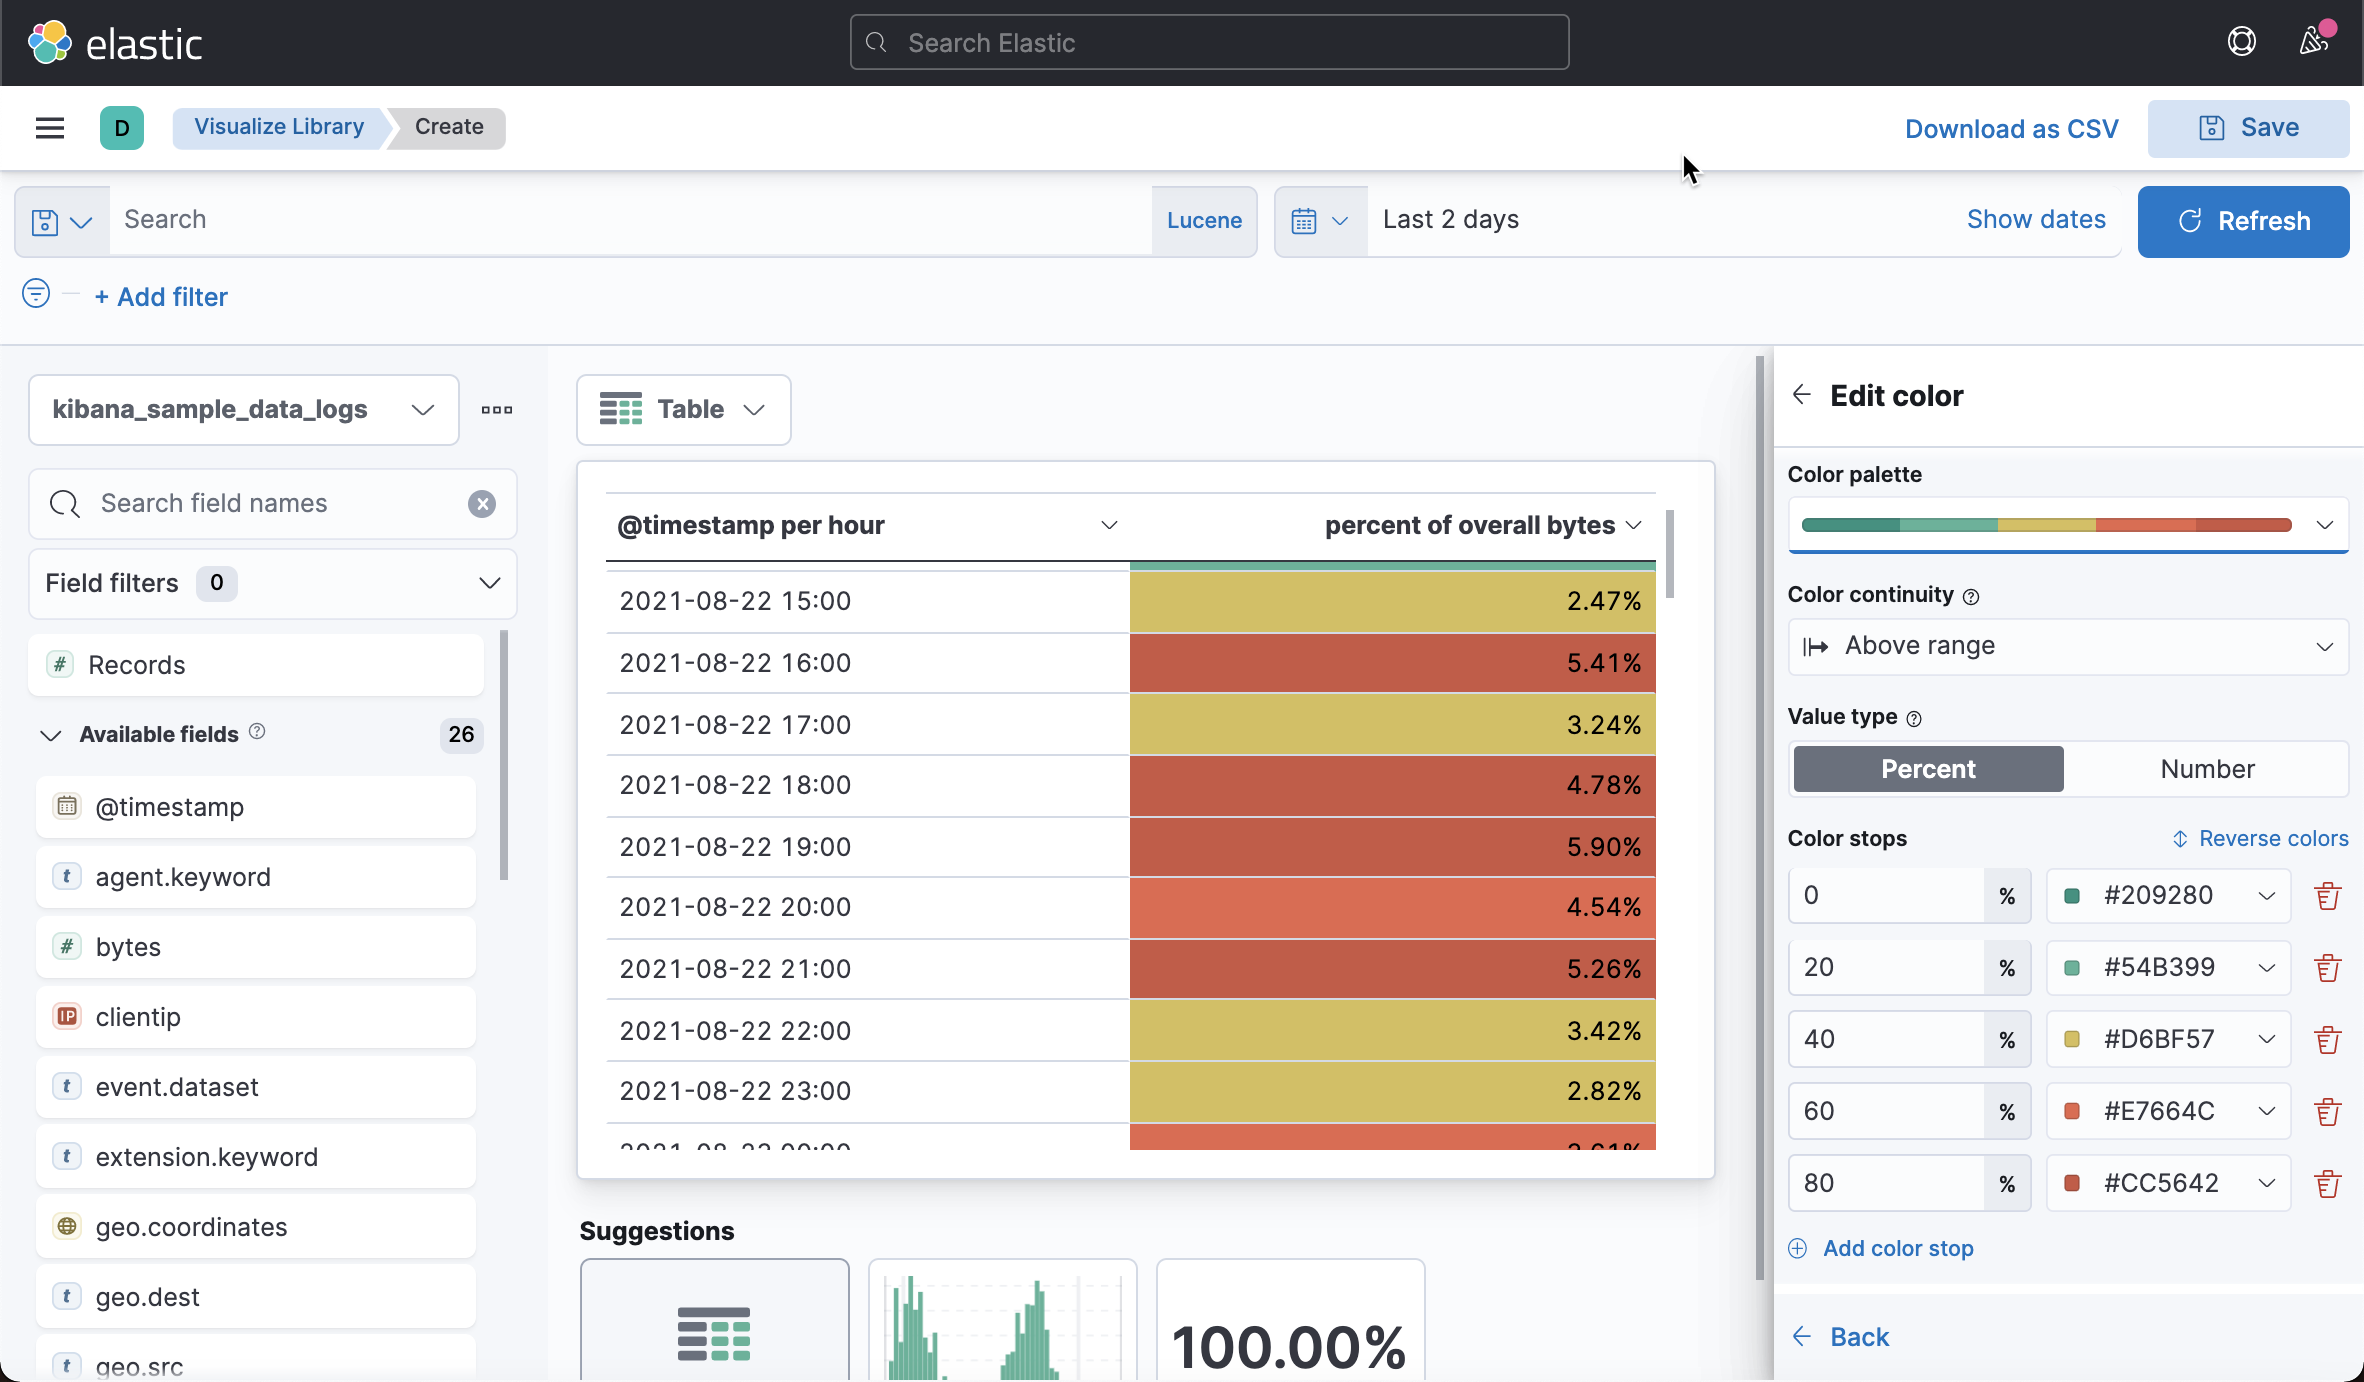
Task: Delete the 80% color stop with trash icon
Action: point(2327,1183)
